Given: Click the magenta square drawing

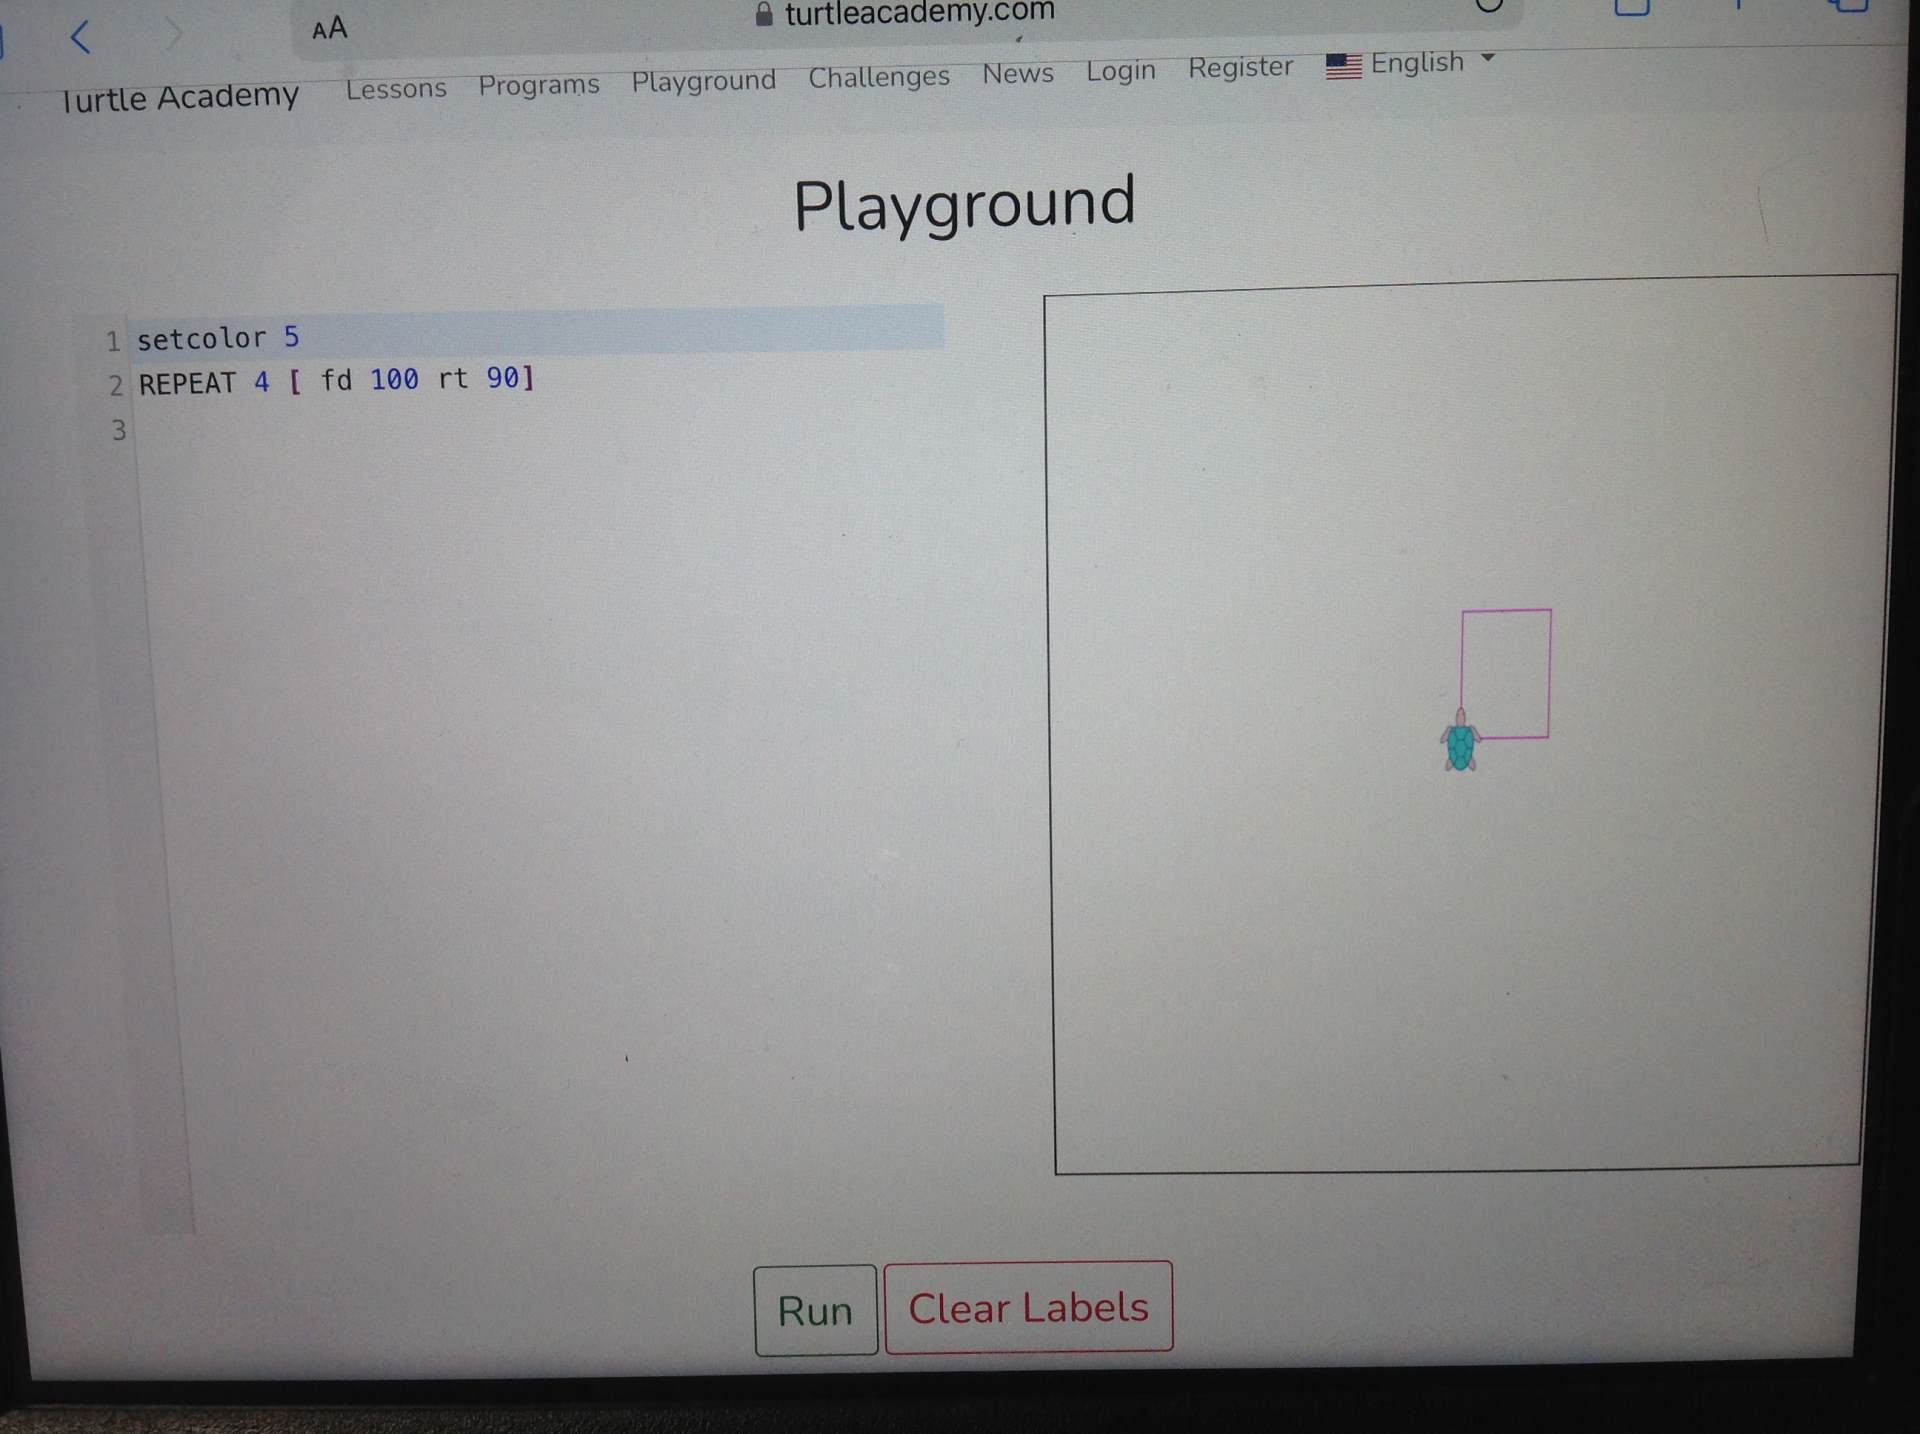Looking at the screenshot, I should click(1506, 674).
